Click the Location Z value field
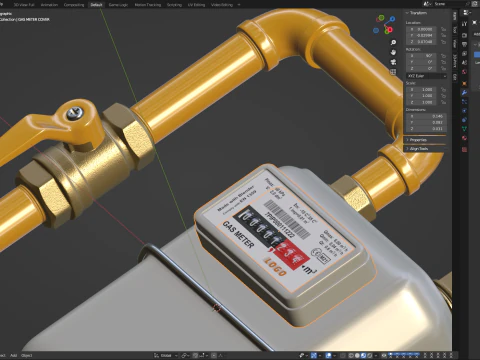Screen dimensions: 480x360 click(x=421, y=42)
